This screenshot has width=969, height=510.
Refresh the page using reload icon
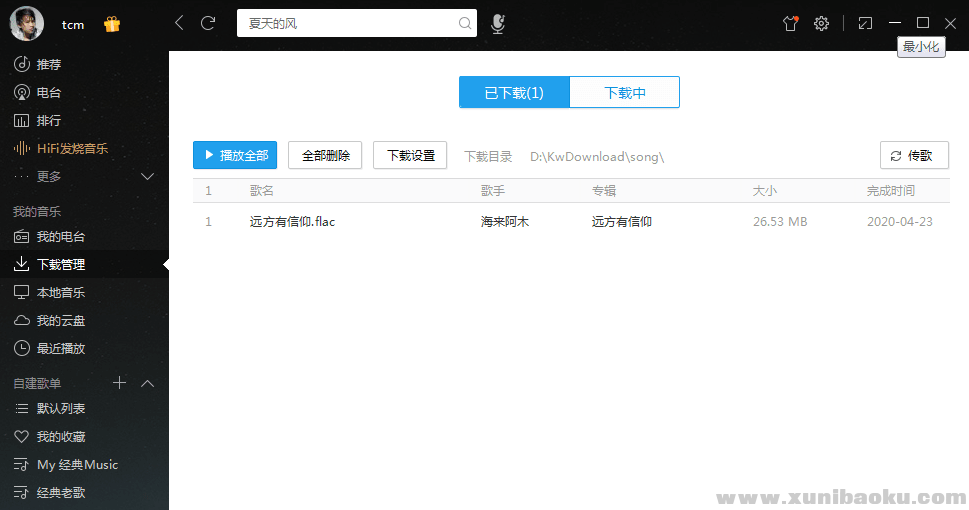tap(208, 23)
